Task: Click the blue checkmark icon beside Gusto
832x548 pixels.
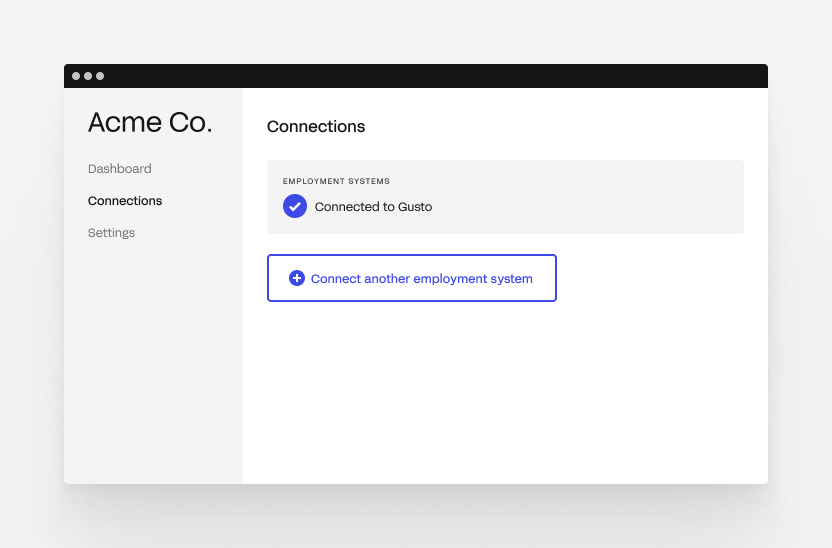Action: [x=294, y=206]
